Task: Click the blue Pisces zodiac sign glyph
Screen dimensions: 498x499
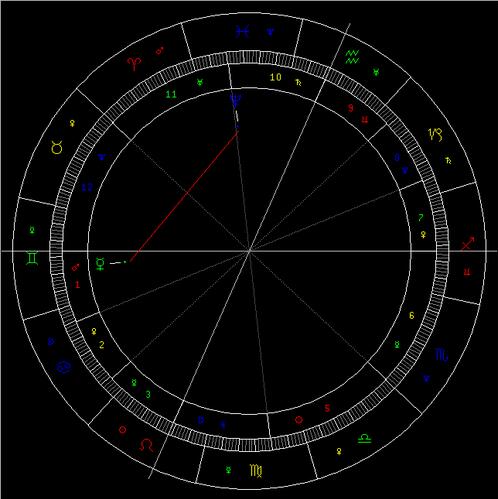Action: tap(242, 32)
